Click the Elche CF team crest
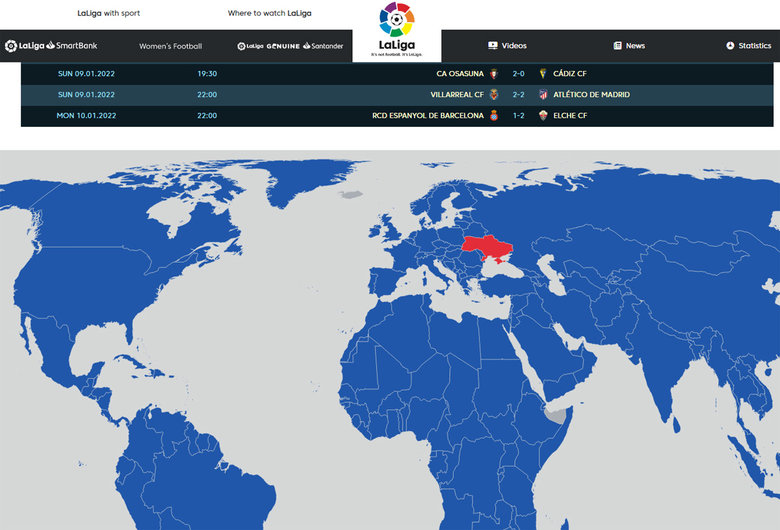The width and height of the screenshot is (780, 530). [x=543, y=115]
